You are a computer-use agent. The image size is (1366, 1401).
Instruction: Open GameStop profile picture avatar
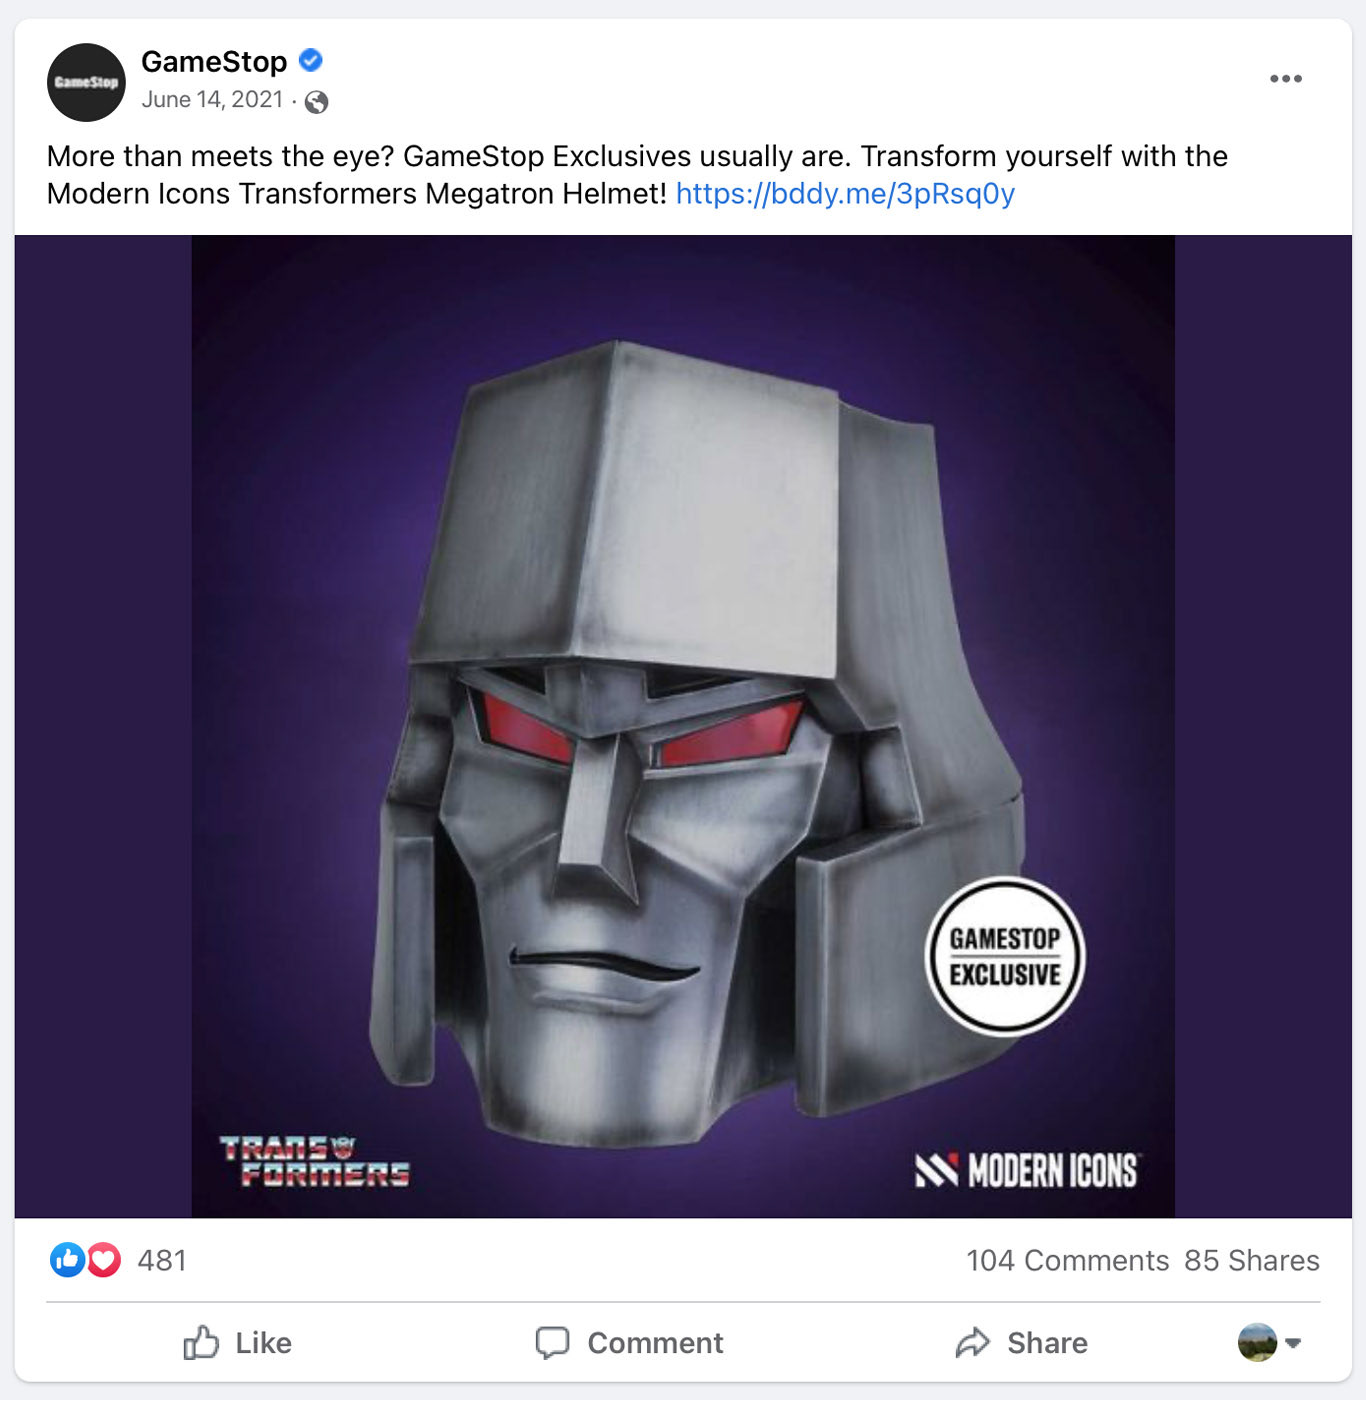pos(86,82)
